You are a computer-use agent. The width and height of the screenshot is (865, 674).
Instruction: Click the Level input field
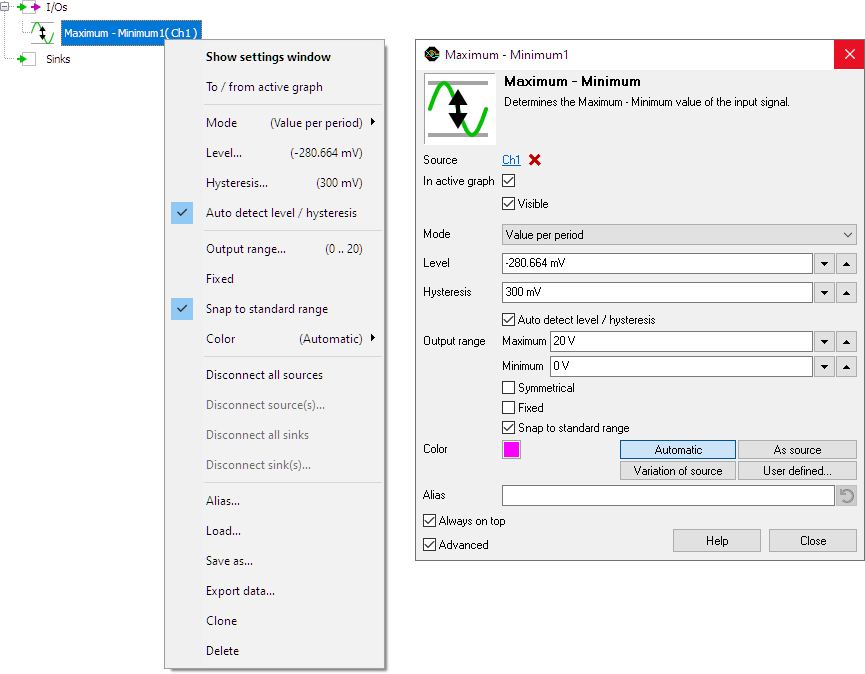tap(657, 264)
